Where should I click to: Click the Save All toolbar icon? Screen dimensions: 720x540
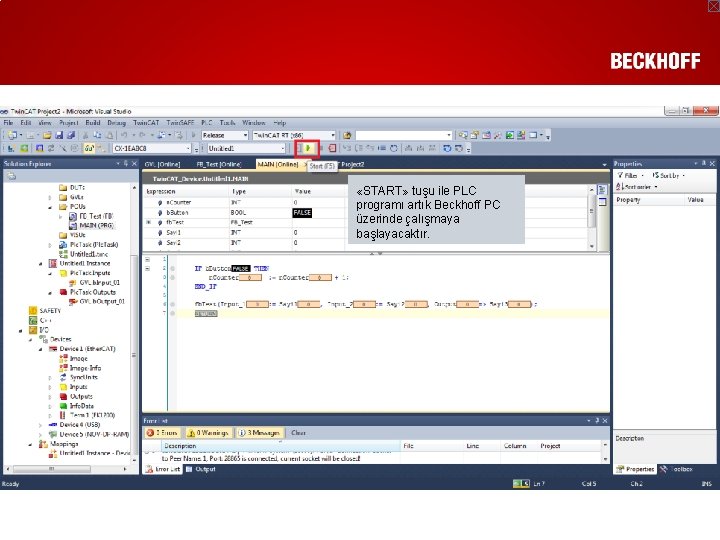[71, 135]
